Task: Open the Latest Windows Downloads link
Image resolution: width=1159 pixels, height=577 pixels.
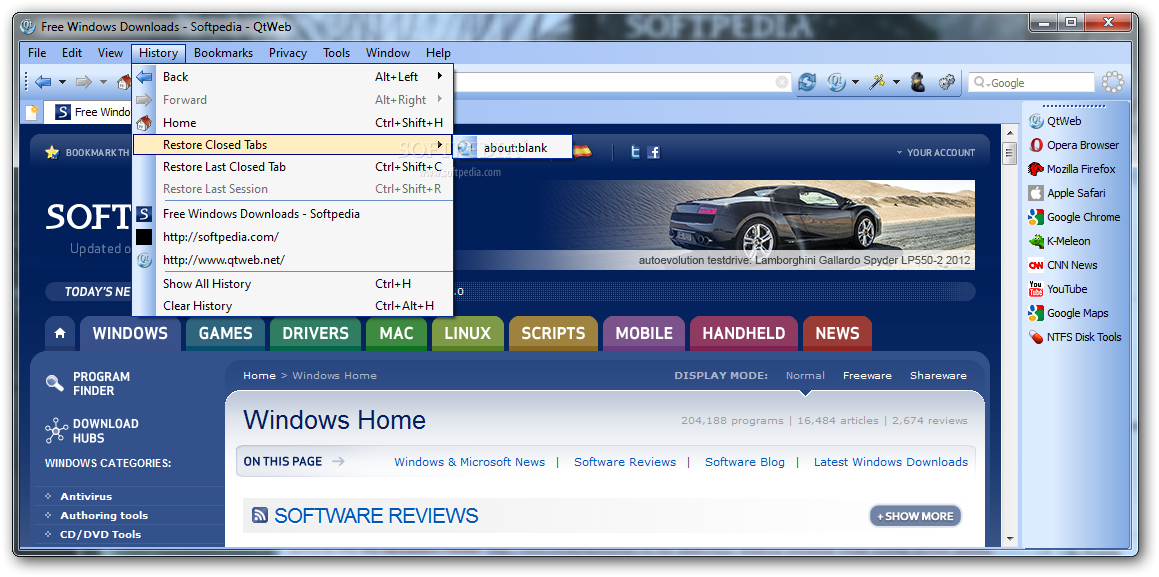Action: click(x=891, y=462)
